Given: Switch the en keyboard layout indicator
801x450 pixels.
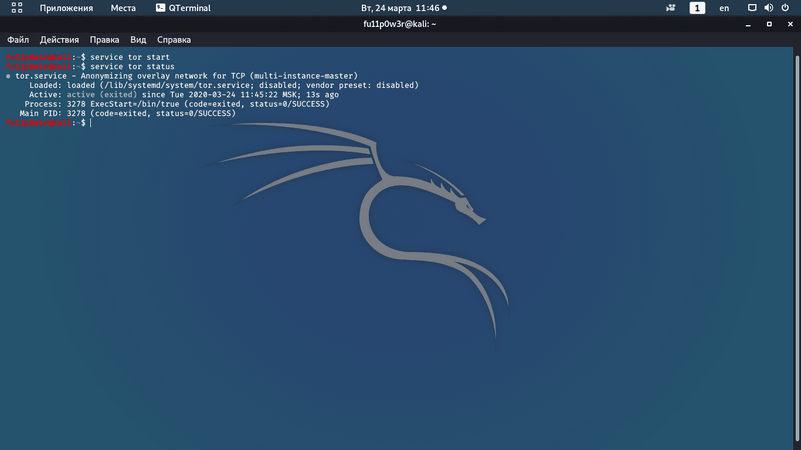Looking at the screenshot, I should [724, 8].
